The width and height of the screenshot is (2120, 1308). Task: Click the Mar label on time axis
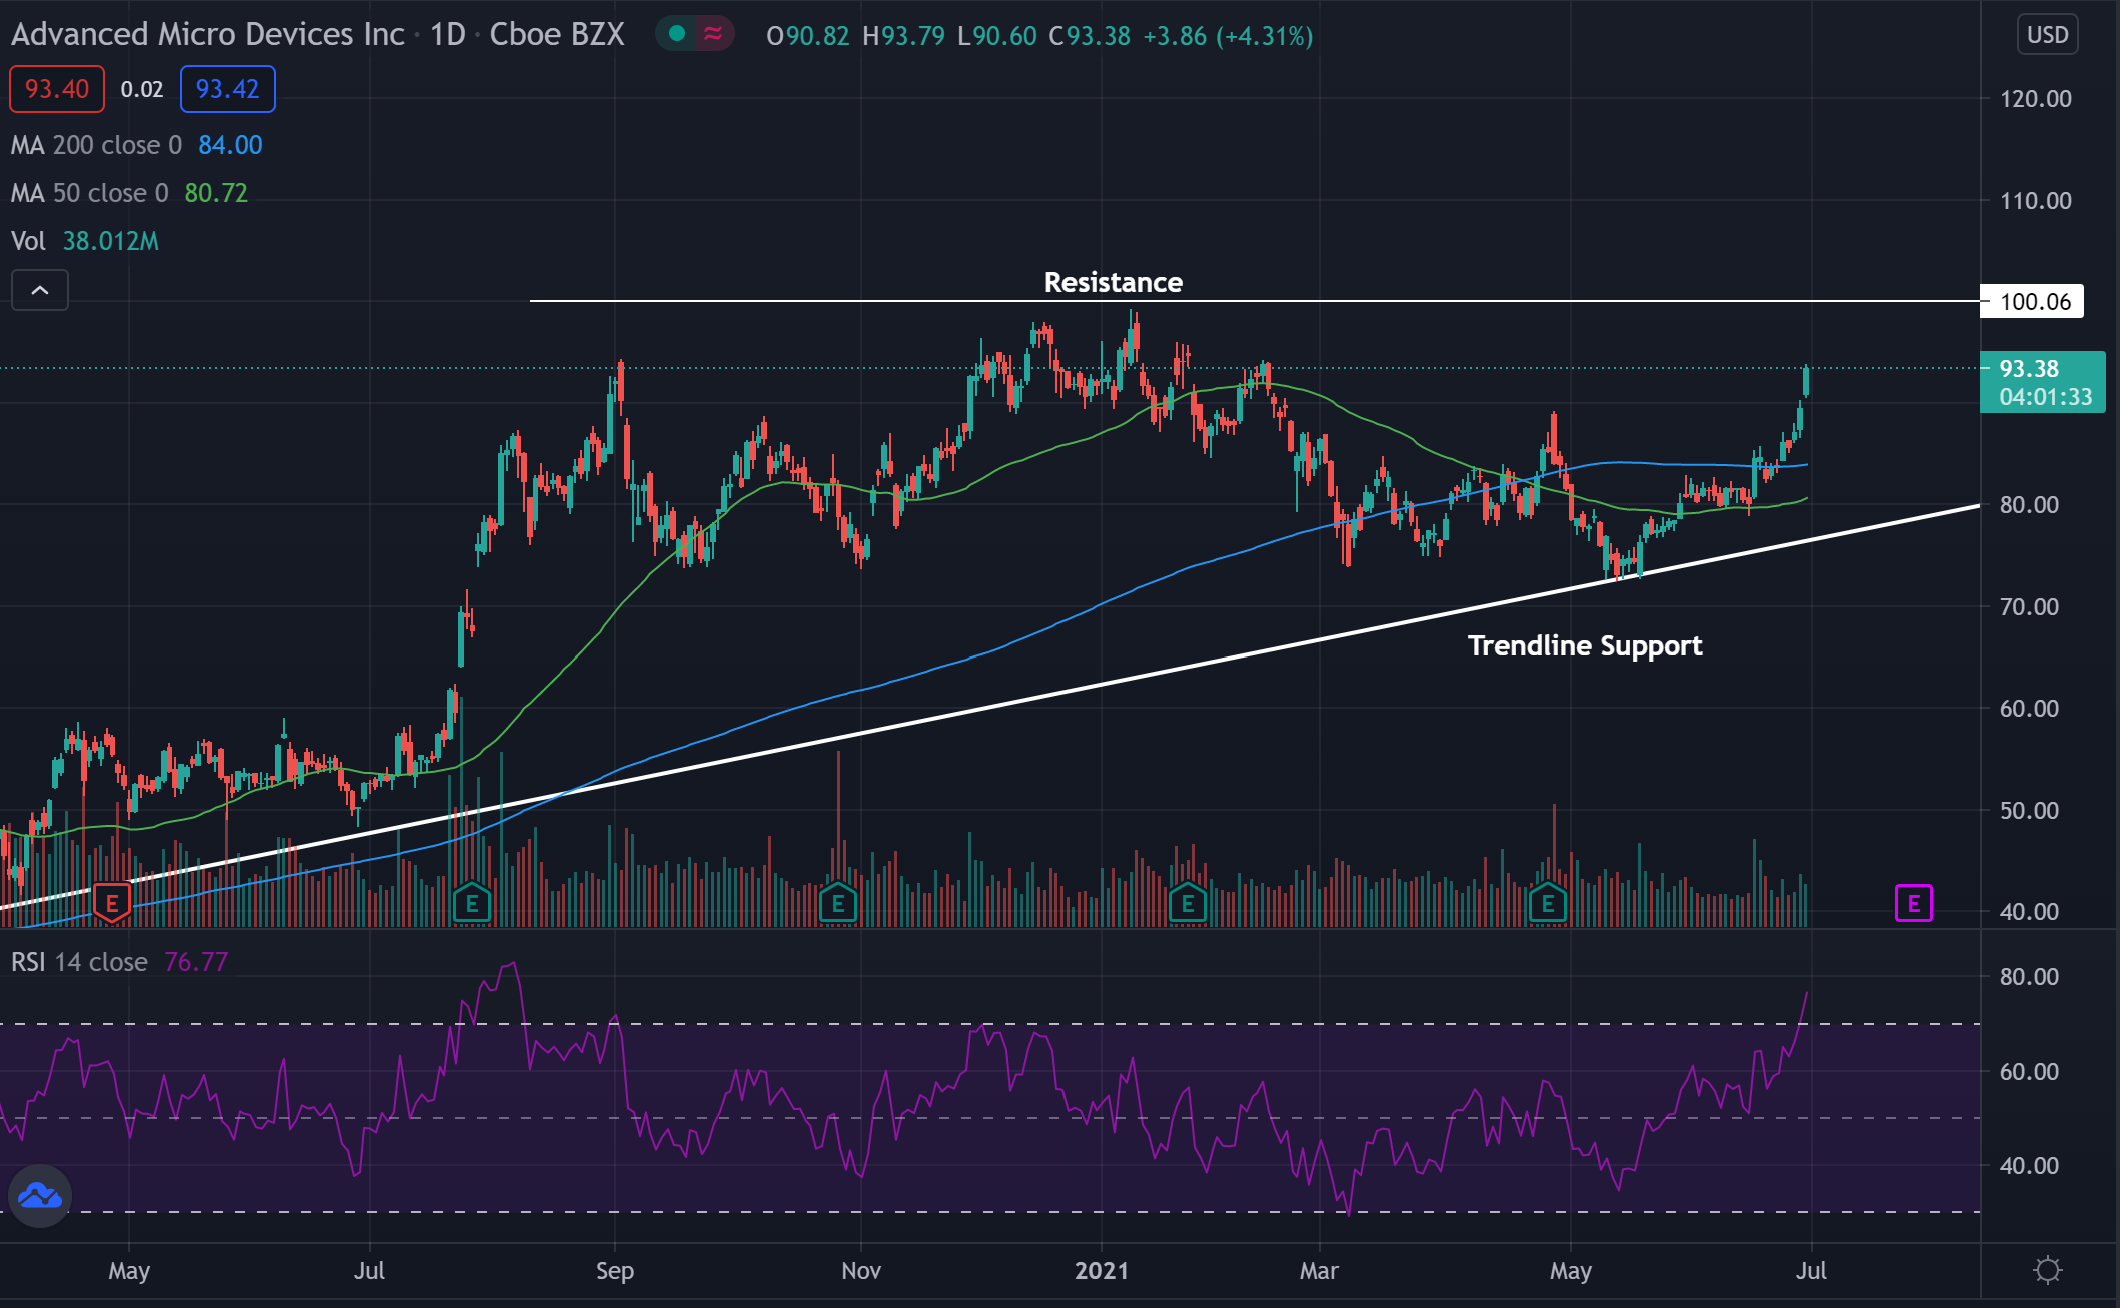[1319, 1270]
